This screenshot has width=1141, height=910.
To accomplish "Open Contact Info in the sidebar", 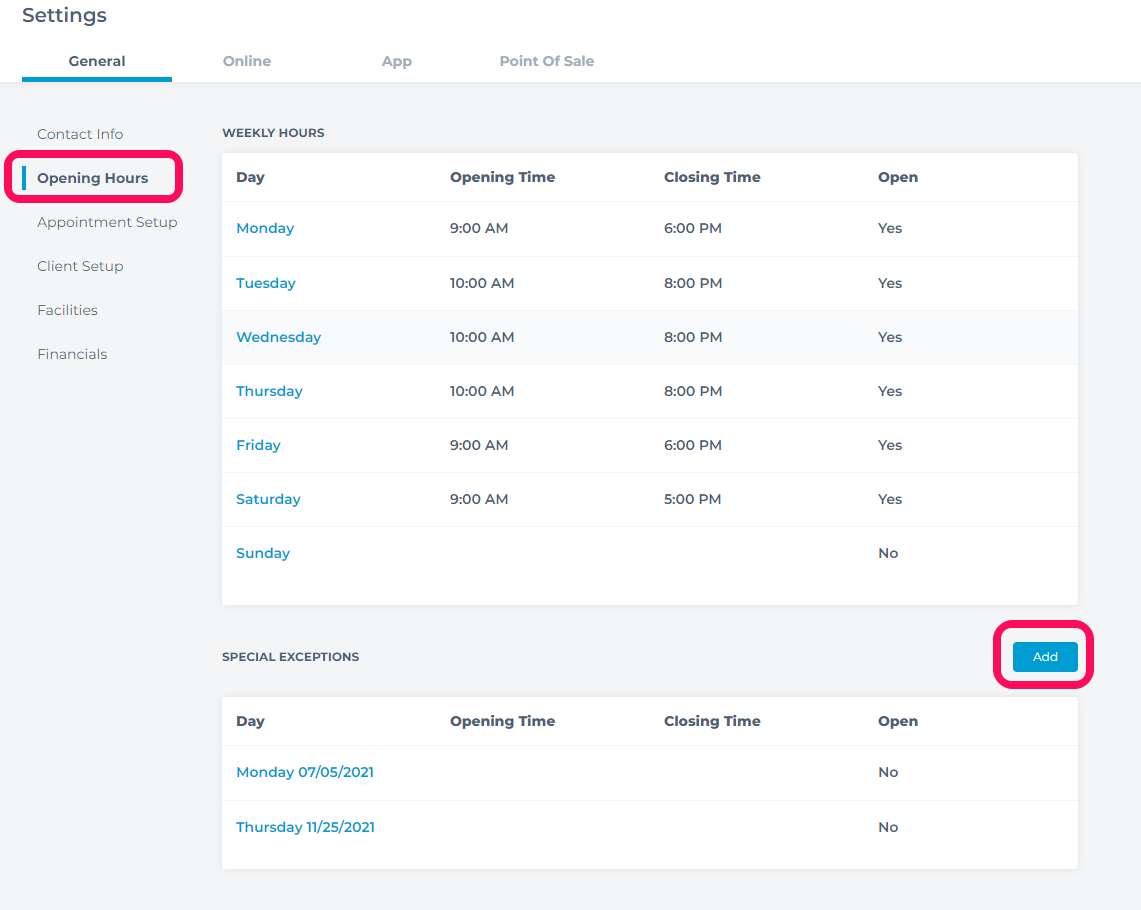I will [80, 134].
